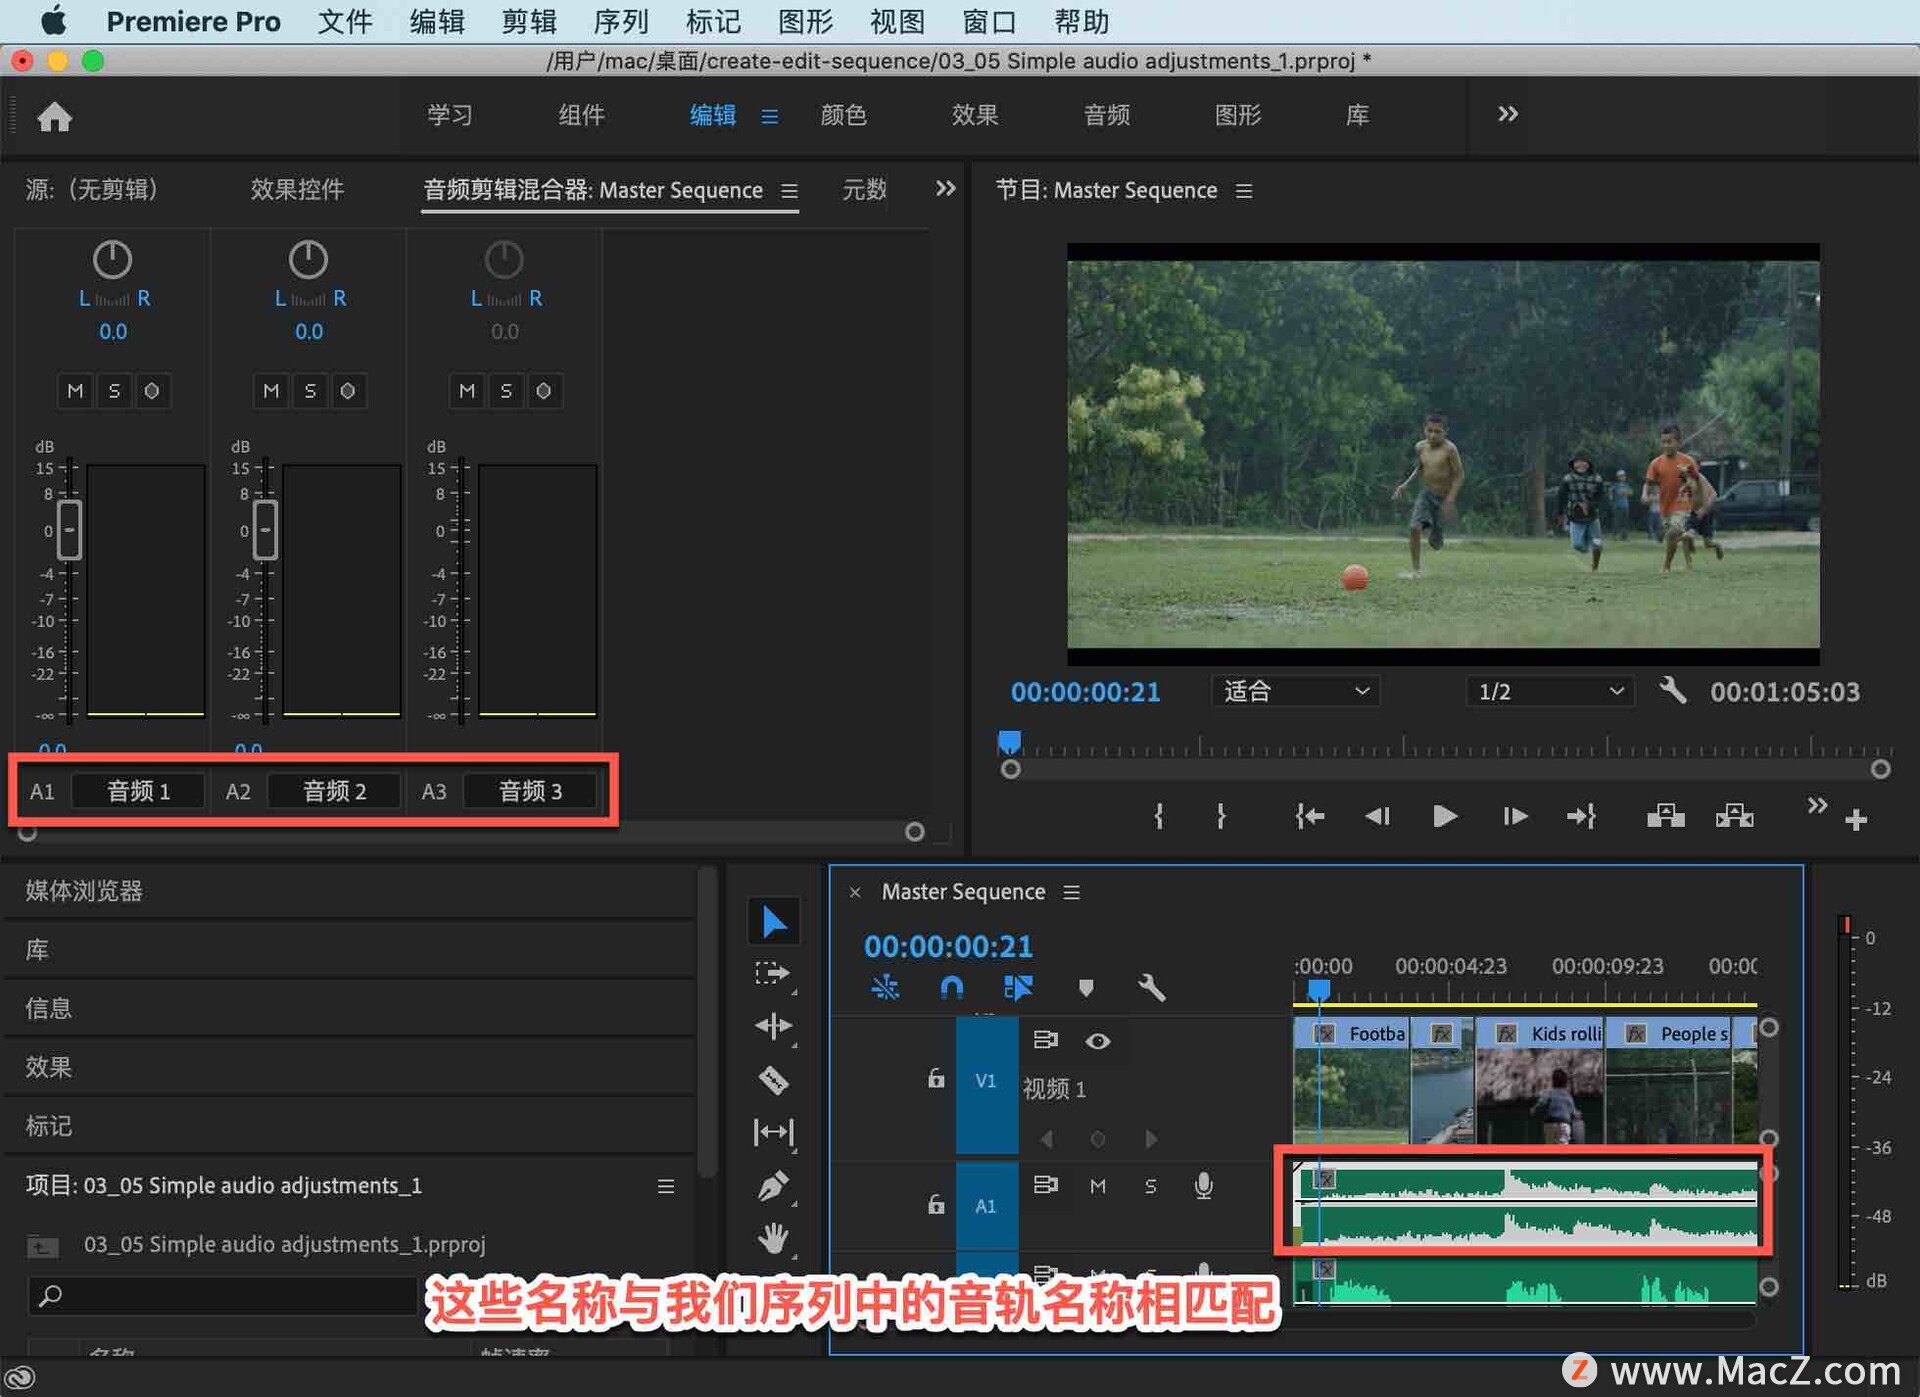Toggle Video 1 track visibility eye
The width and height of the screenshot is (1920, 1397).
point(1097,1041)
